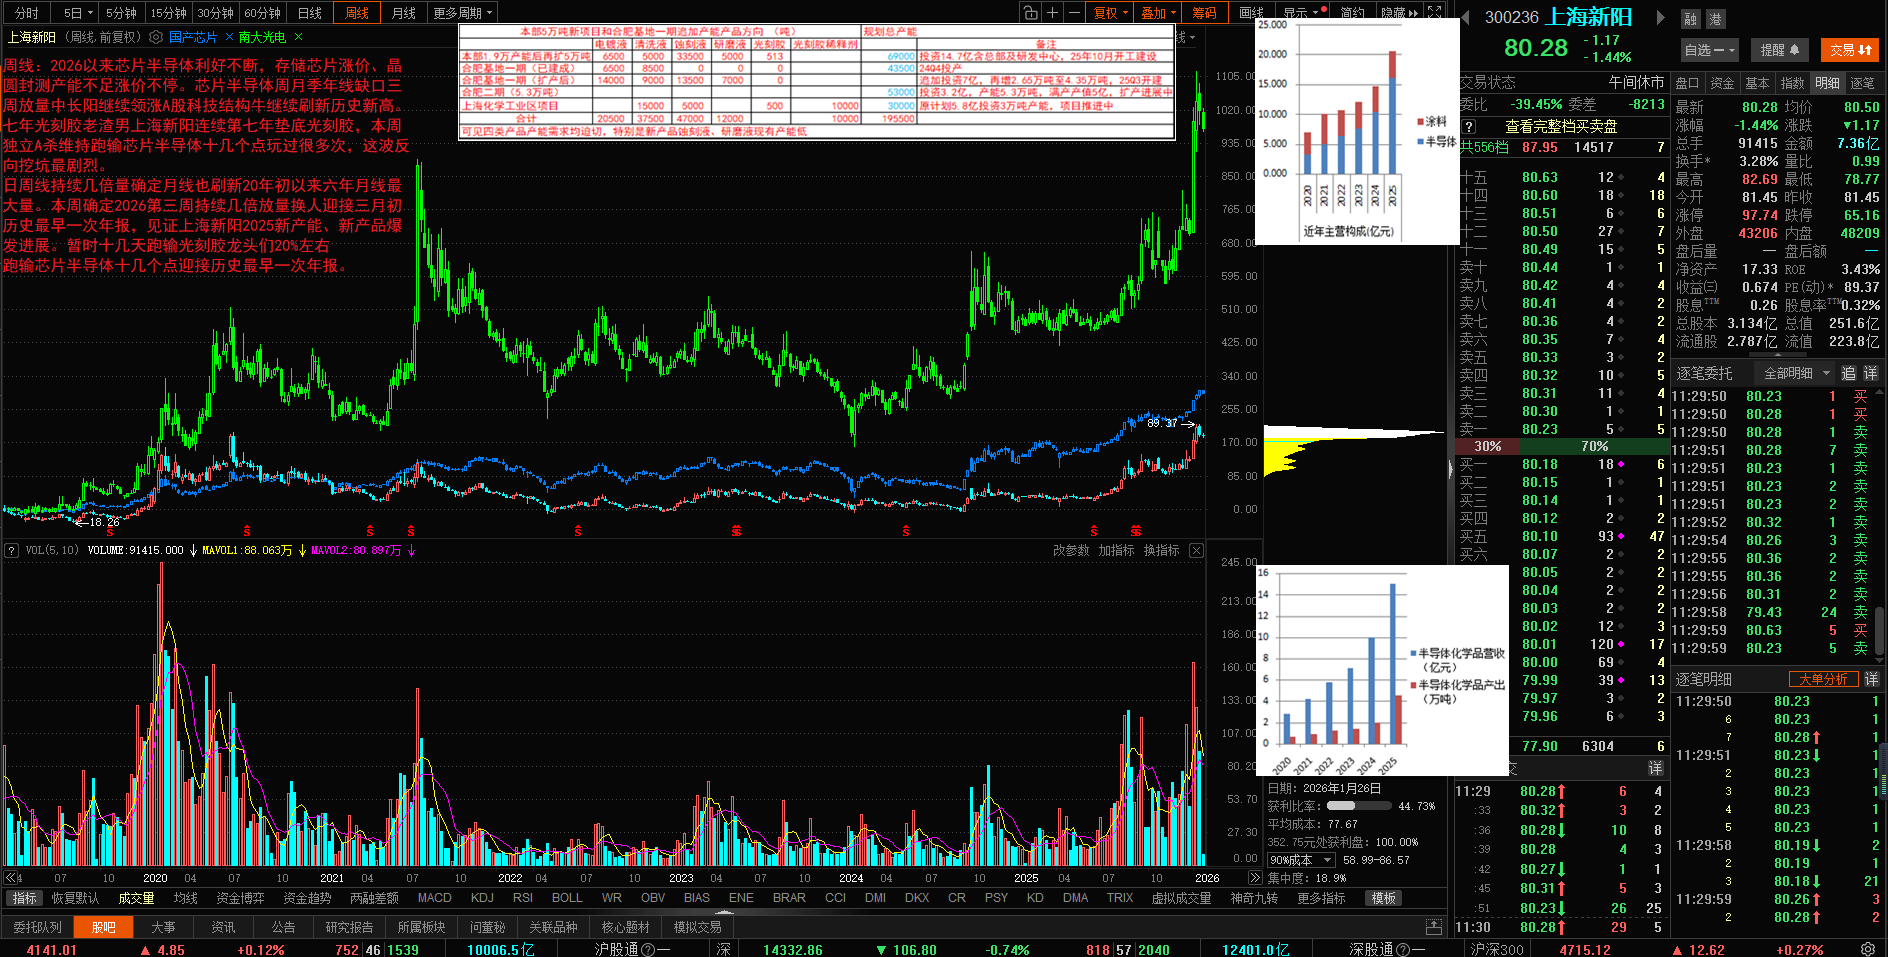Toggle 神奇九转 indicator
1888x957 pixels.
(1254, 898)
